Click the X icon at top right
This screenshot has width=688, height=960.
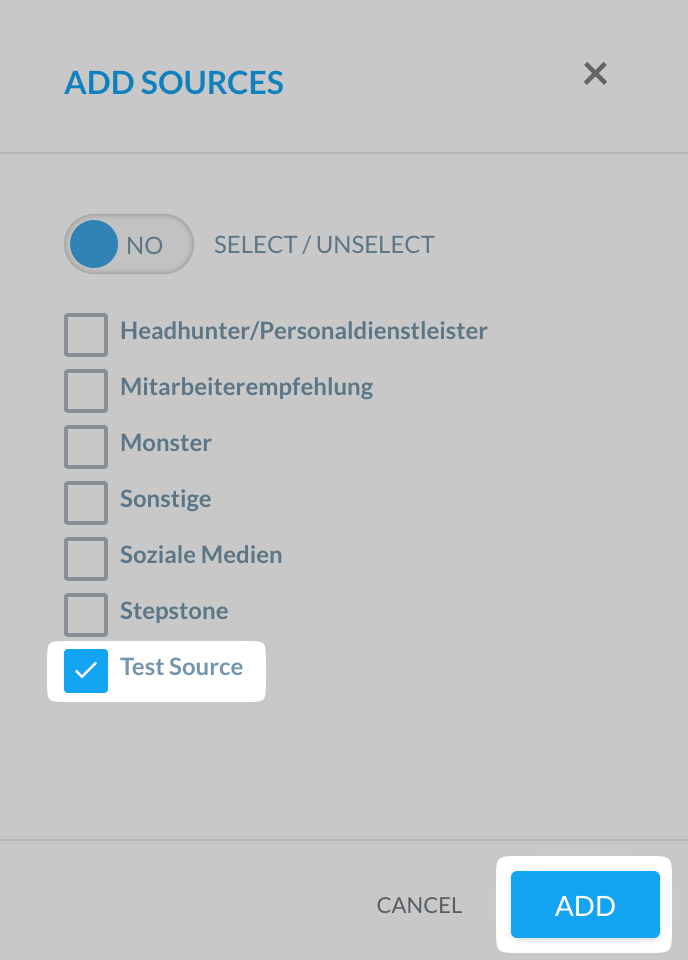595,74
